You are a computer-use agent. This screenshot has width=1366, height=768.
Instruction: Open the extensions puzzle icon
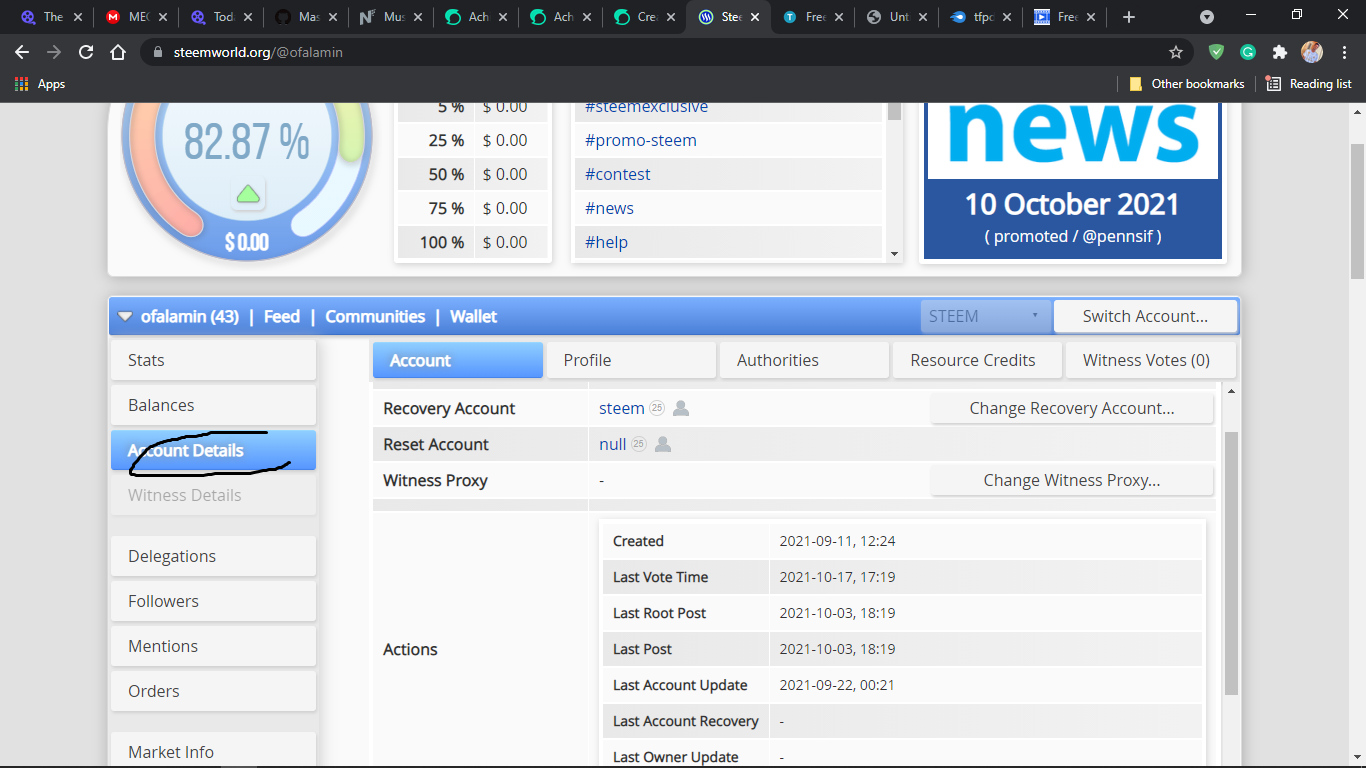[1280, 52]
